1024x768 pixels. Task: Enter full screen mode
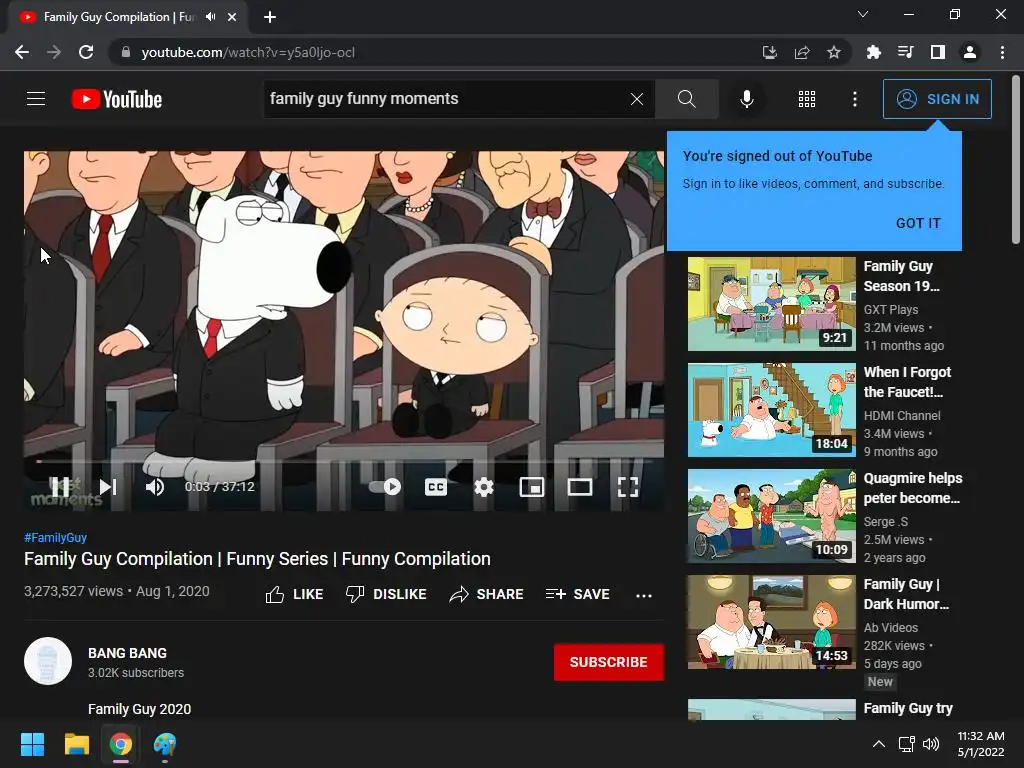click(x=628, y=487)
